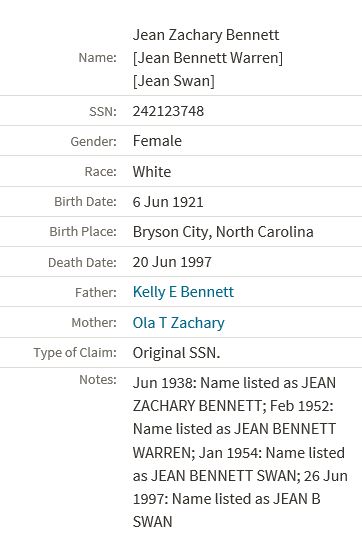Click the SSN field label
Screen dimensions: 362x539
(x=103, y=111)
